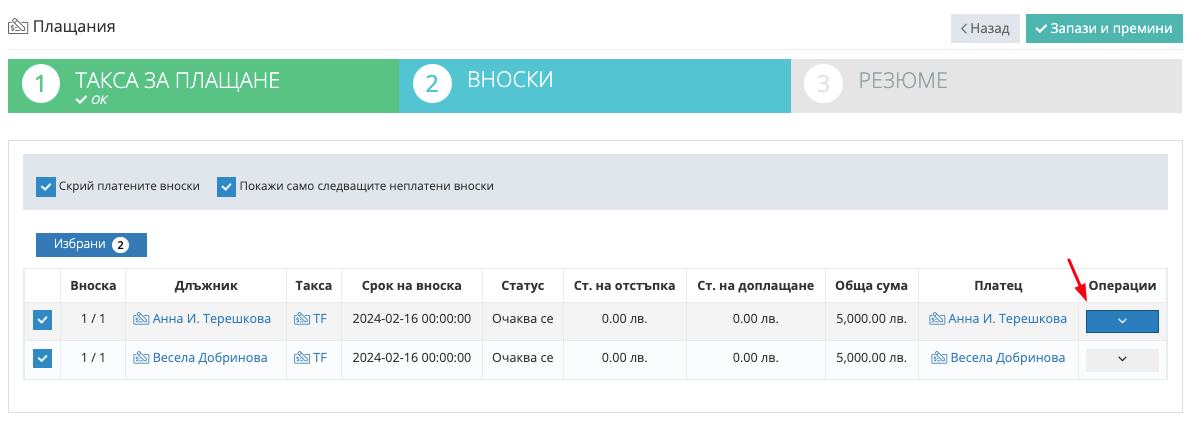Select the ВНОСКИ step tab
This screenshot has width=1195, height=436.
coord(595,85)
